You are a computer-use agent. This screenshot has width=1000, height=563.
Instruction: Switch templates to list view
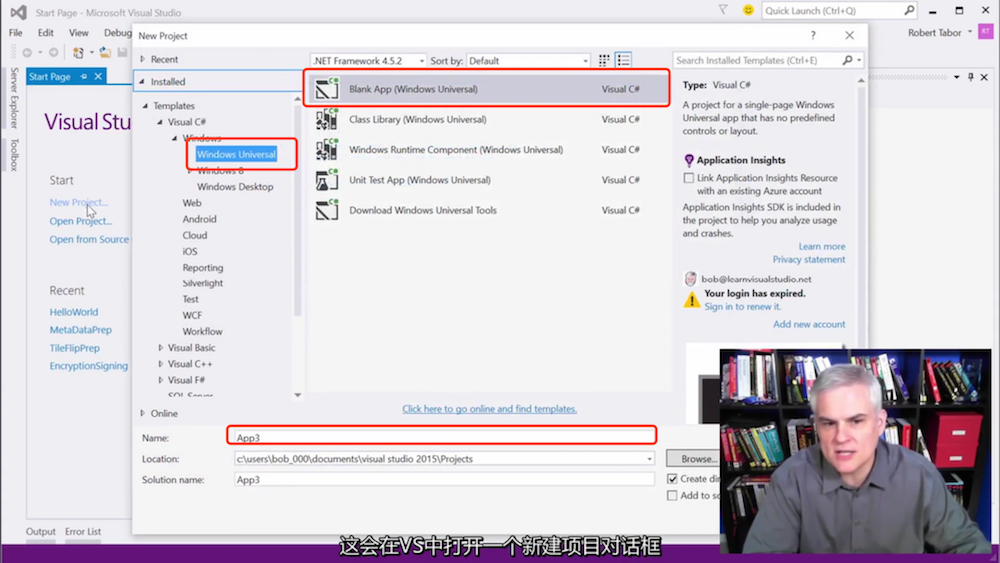click(x=624, y=61)
